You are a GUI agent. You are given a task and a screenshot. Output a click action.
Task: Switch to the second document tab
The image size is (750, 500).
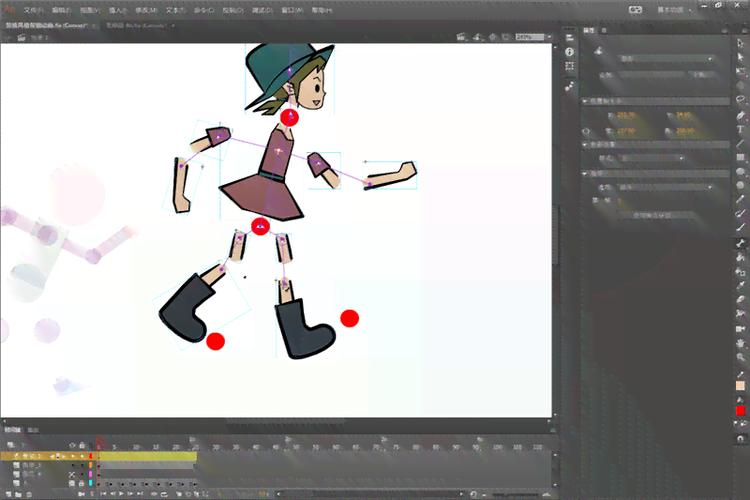[x=137, y=25]
